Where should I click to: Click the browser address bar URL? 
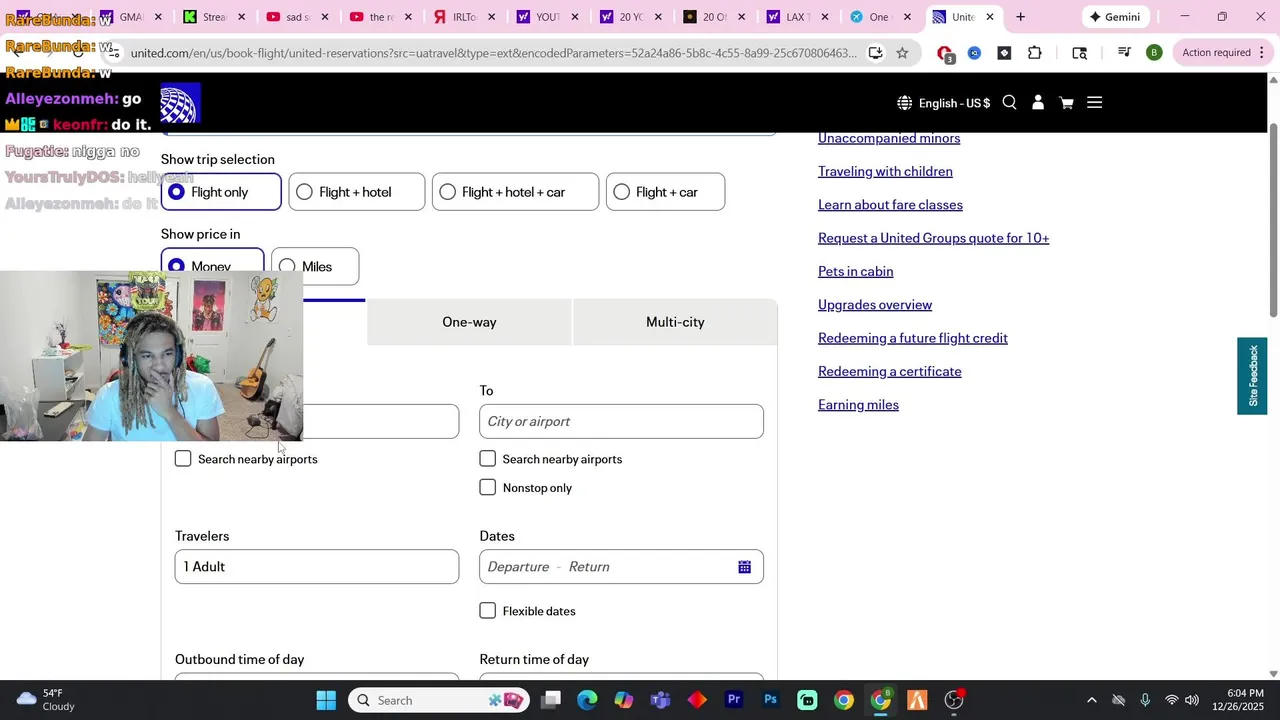click(x=493, y=53)
